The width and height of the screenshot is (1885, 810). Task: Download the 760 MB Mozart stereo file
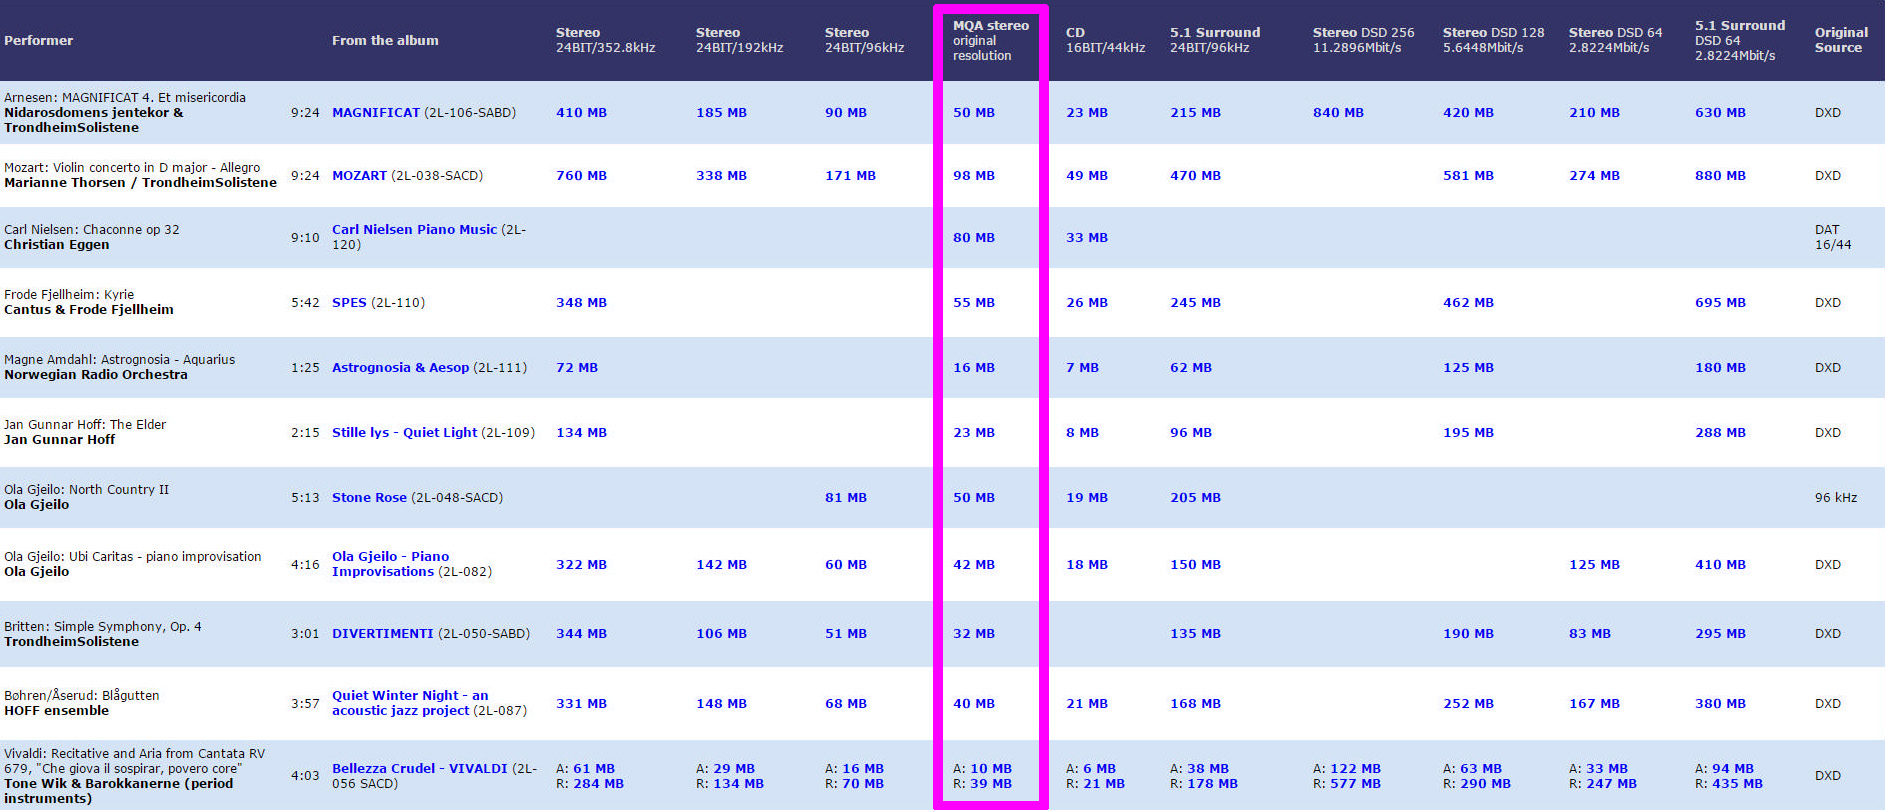click(581, 176)
